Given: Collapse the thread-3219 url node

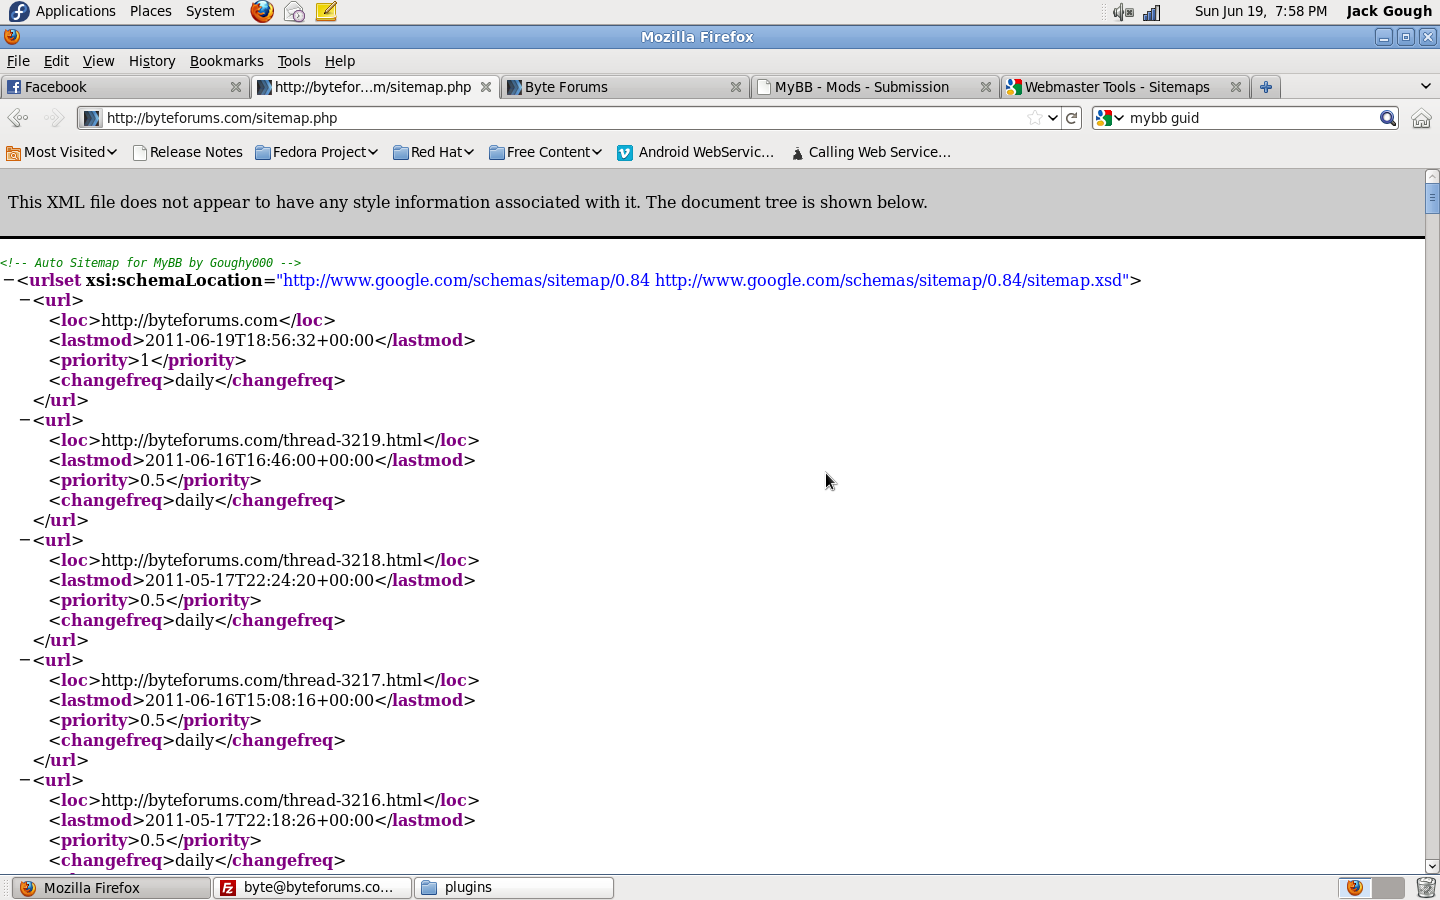Looking at the screenshot, I should click(x=25, y=420).
